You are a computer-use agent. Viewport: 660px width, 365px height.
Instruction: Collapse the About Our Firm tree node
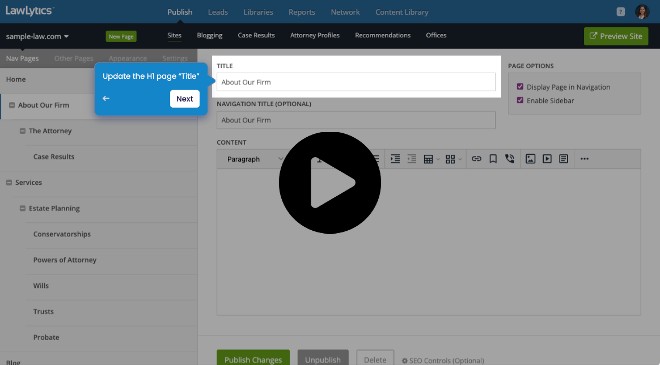click(x=12, y=105)
